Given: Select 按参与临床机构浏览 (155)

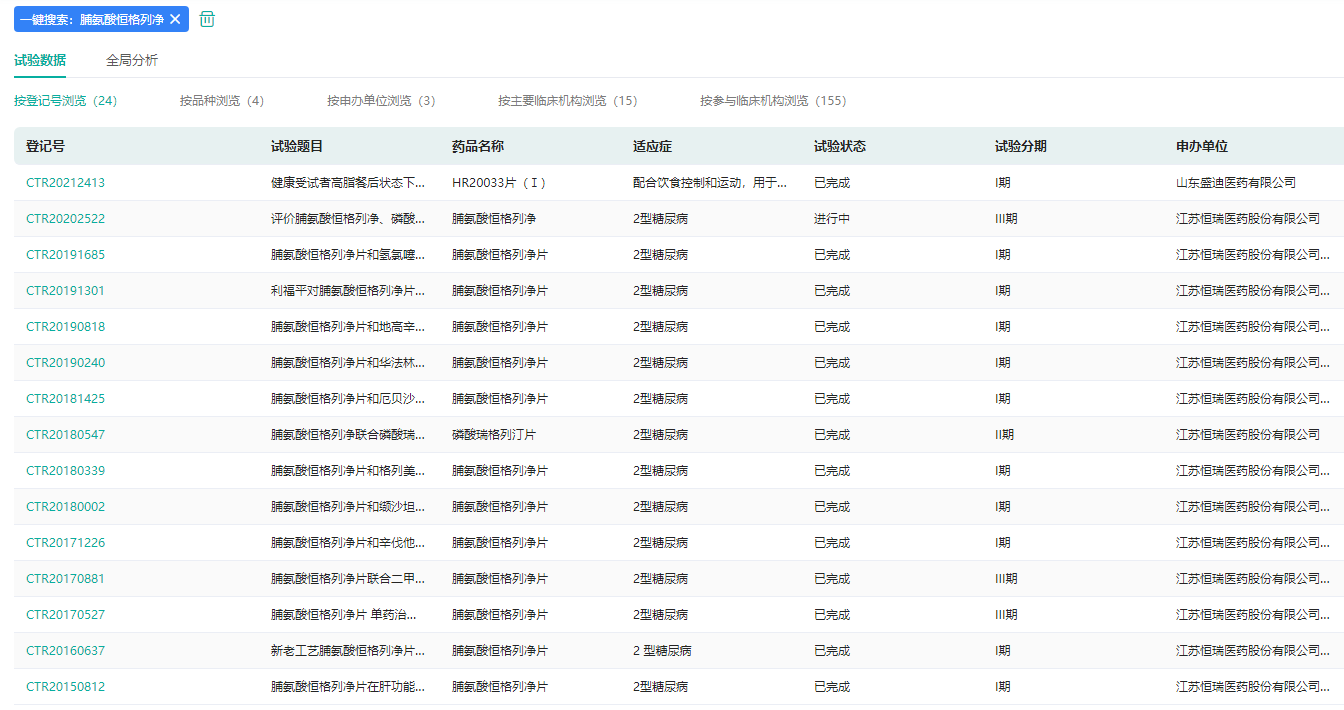Looking at the screenshot, I should point(773,101).
